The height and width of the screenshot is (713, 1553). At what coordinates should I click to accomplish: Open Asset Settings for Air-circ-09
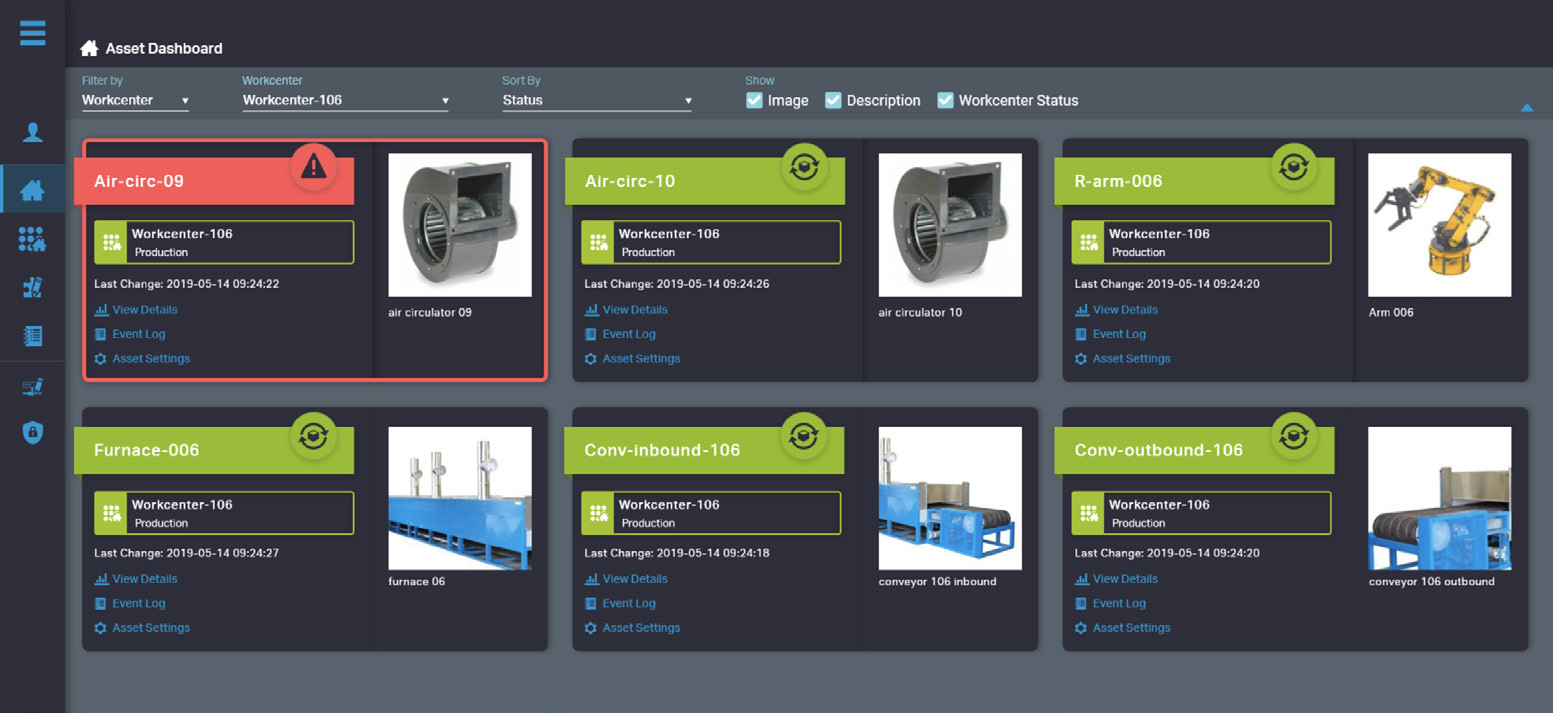[x=142, y=358]
